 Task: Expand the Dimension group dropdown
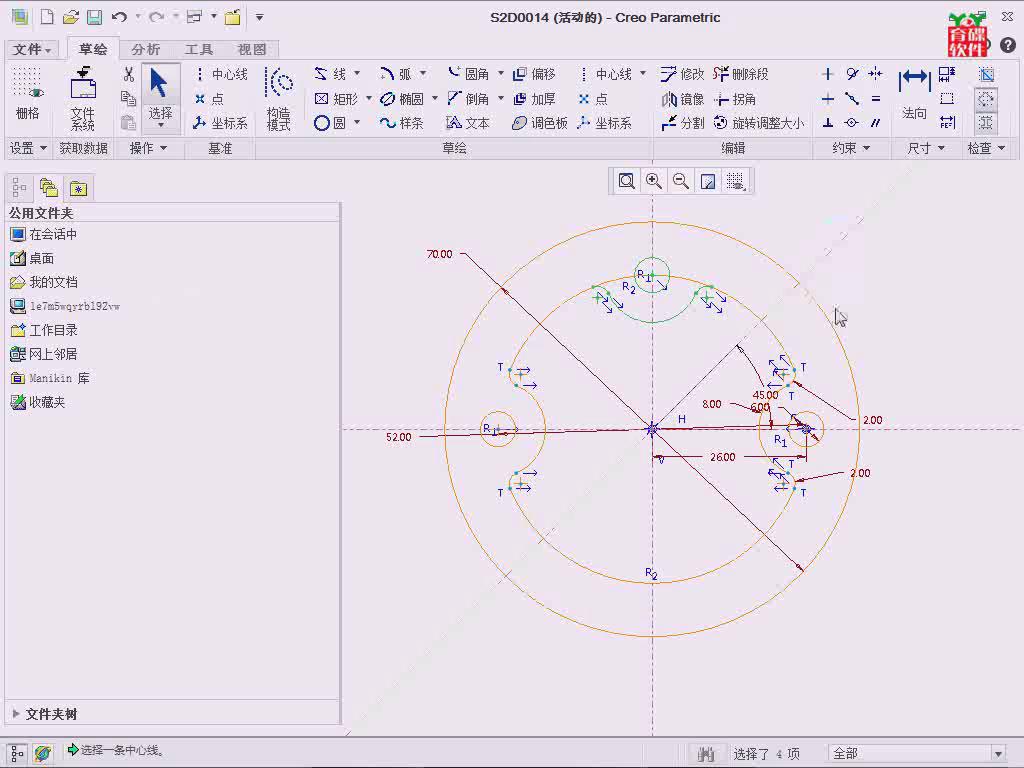point(926,148)
